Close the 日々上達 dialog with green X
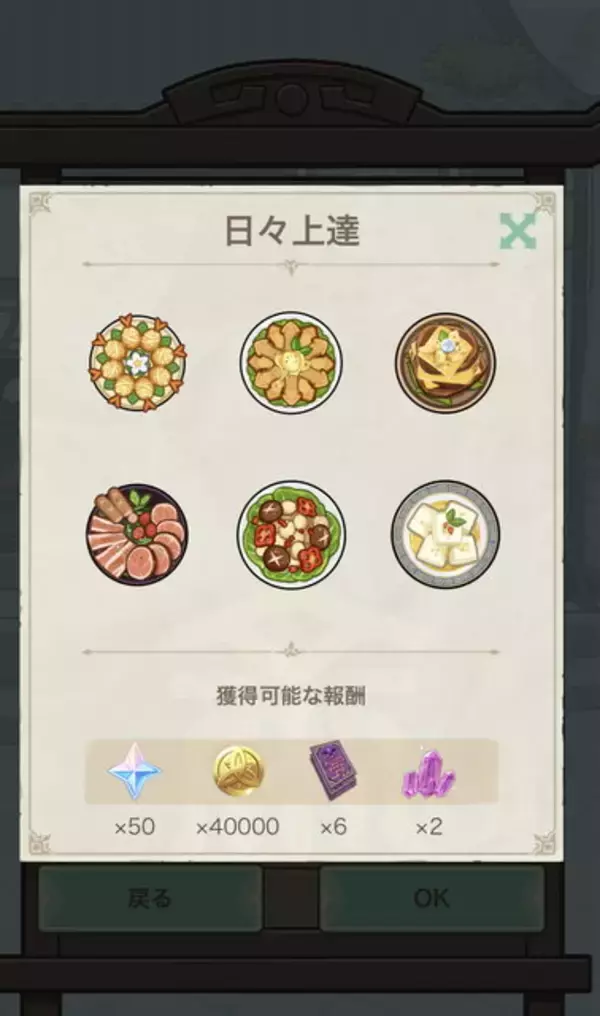 pyautogui.click(x=518, y=231)
